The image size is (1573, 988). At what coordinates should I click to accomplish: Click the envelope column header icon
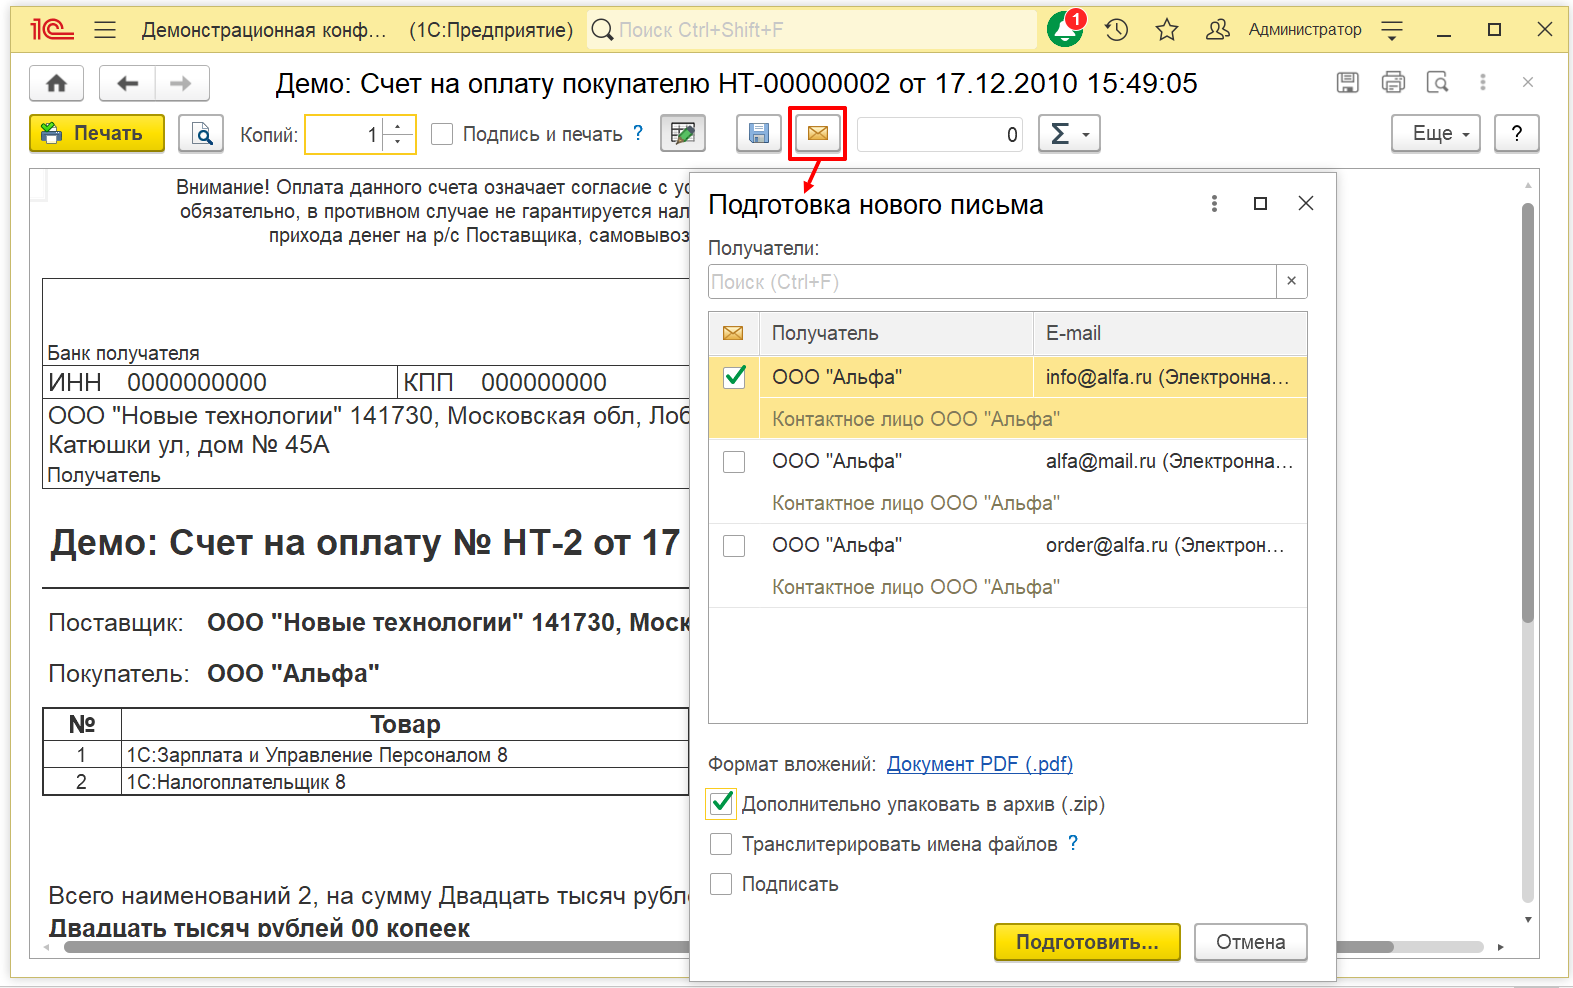[733, 333]
